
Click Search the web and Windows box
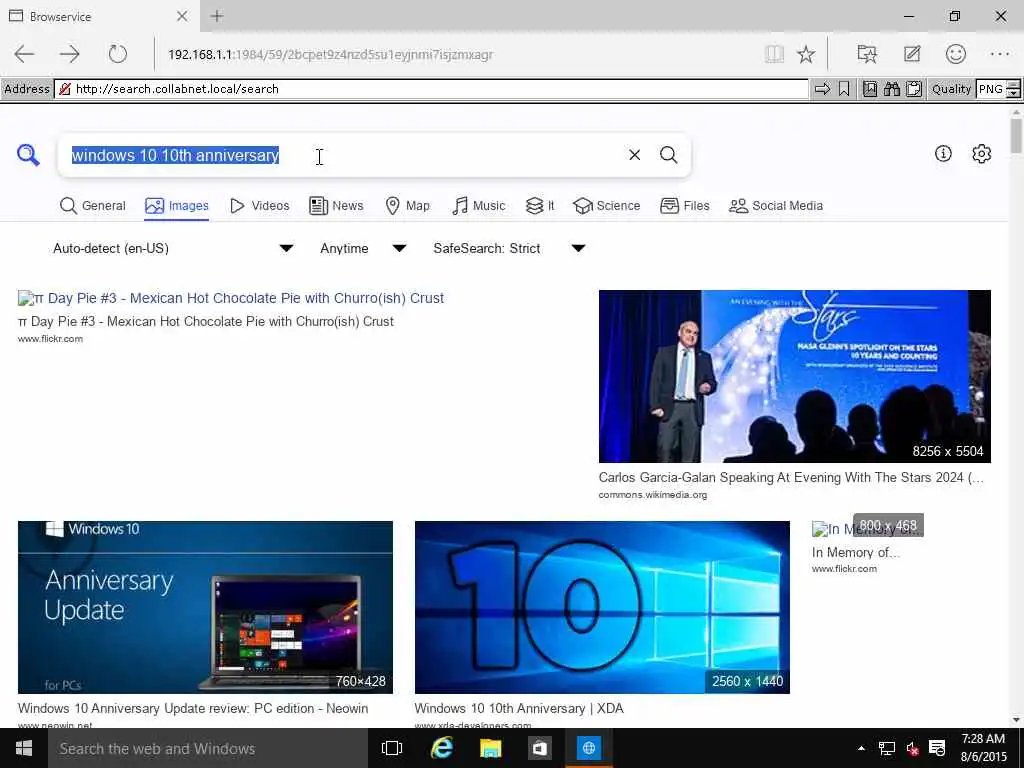[208, 748]
